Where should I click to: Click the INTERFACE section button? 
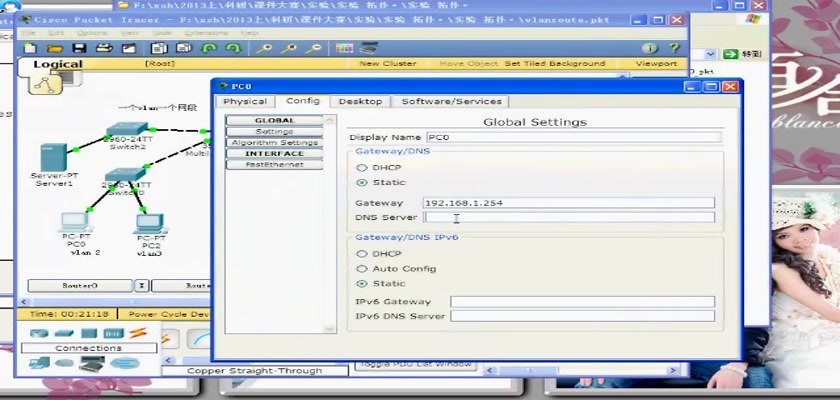click(275, 154)
